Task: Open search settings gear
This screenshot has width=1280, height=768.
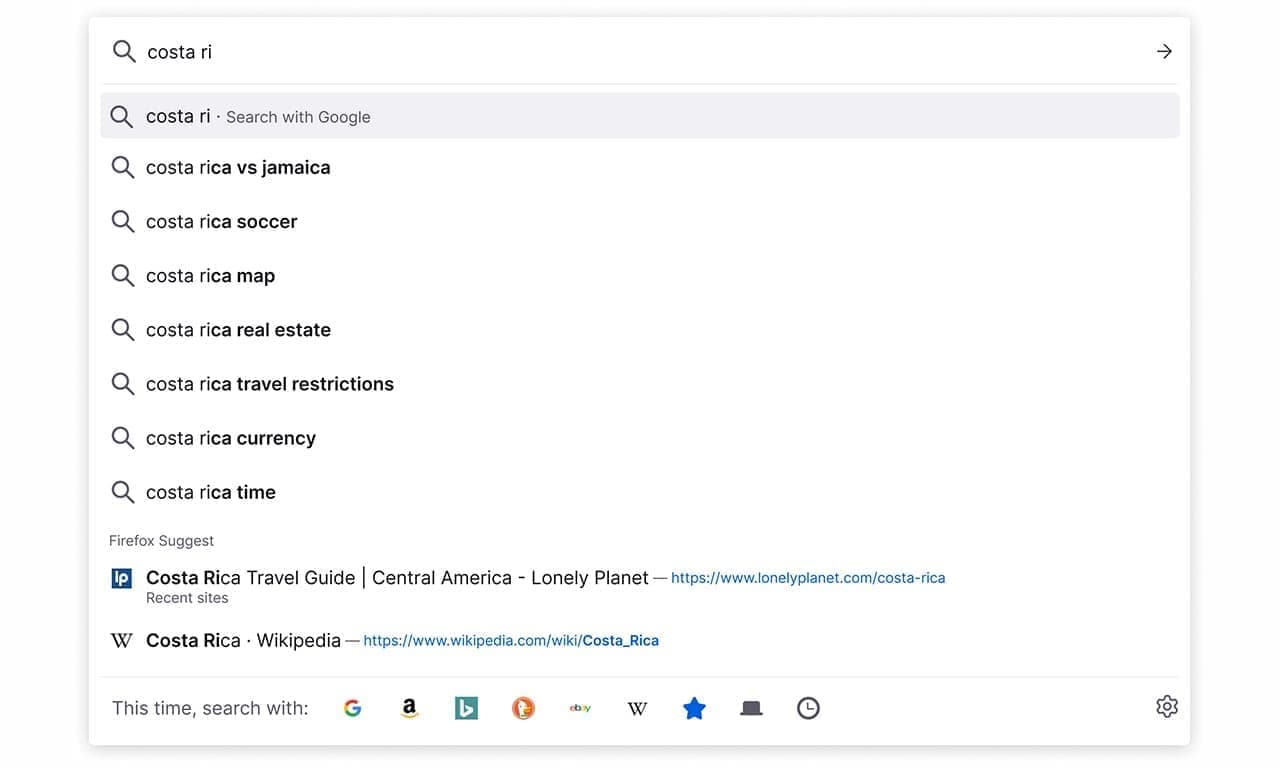Action: point(1166,707)
